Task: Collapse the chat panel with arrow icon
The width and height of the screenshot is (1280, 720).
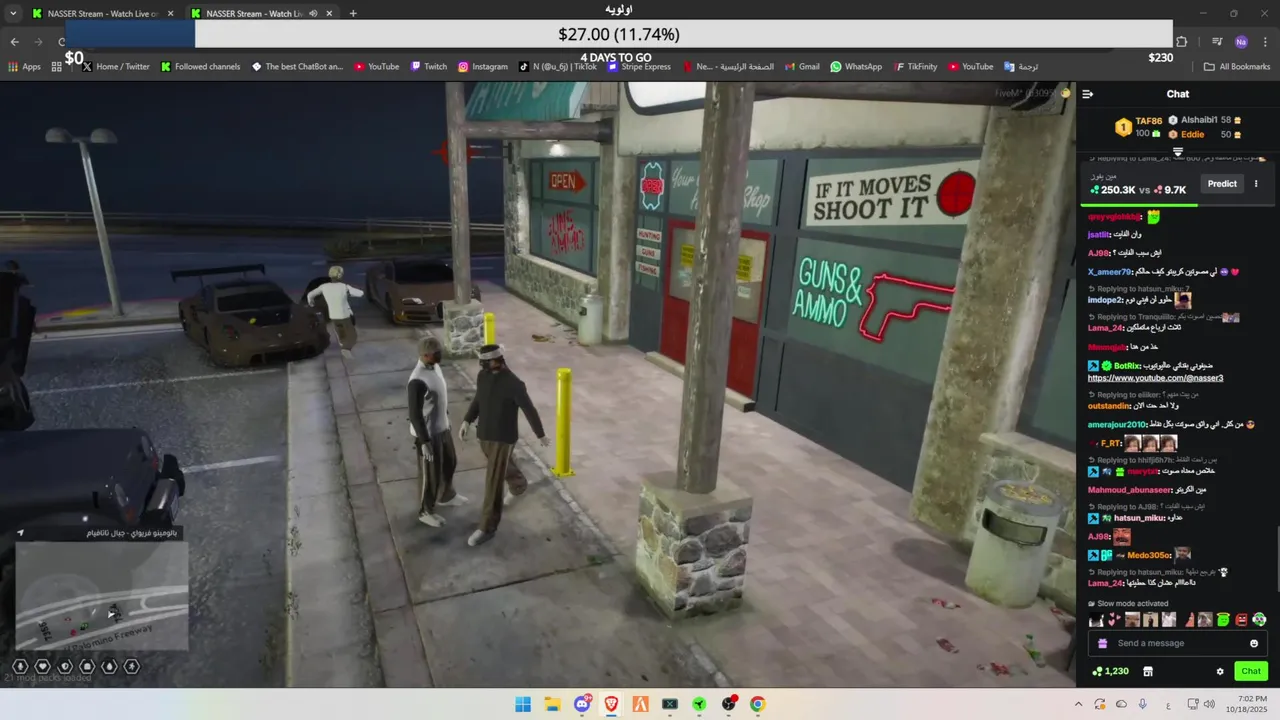Action: 1088,94
